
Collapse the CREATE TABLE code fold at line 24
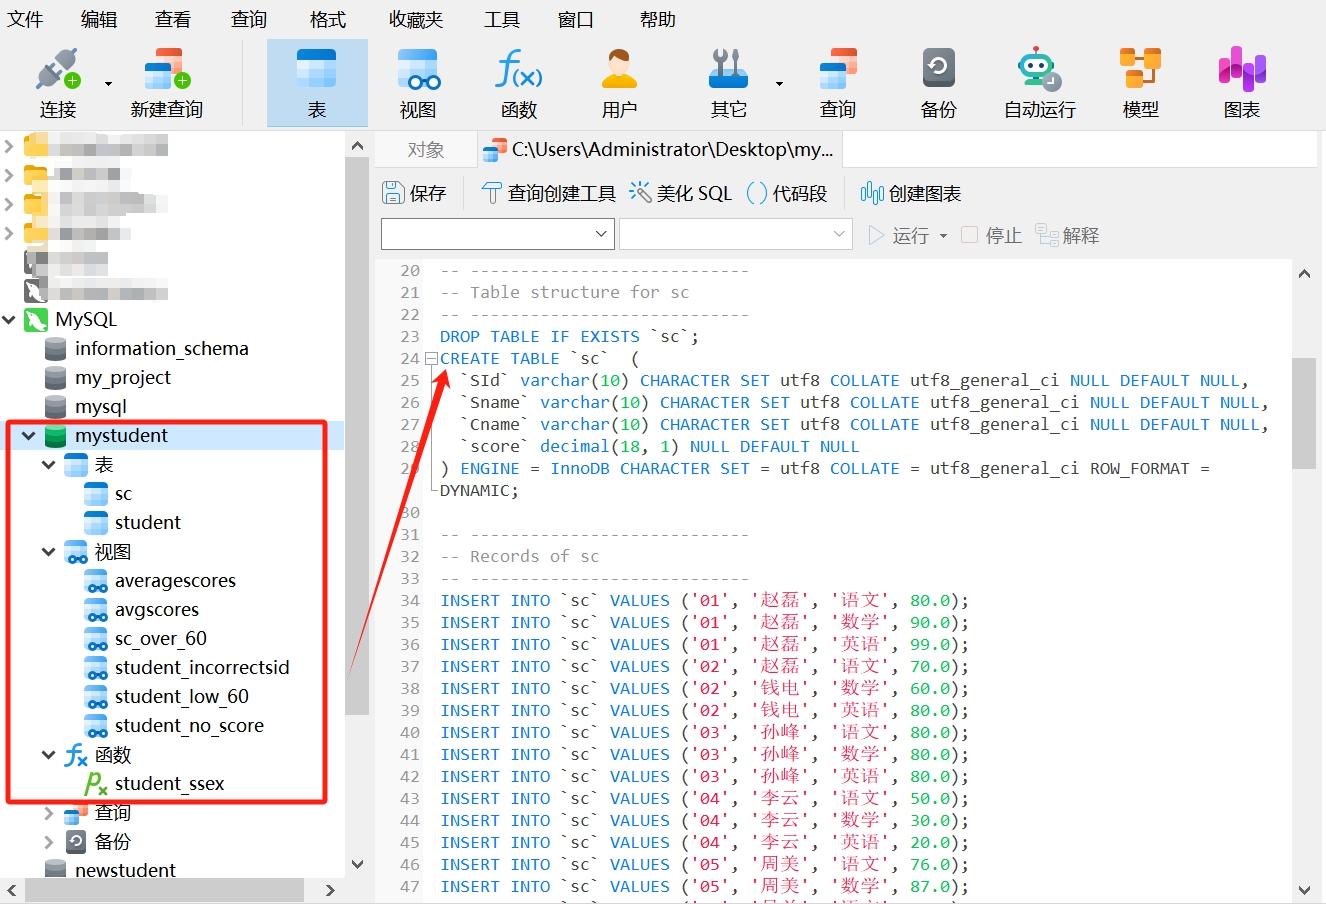click(x=431, y=359)
